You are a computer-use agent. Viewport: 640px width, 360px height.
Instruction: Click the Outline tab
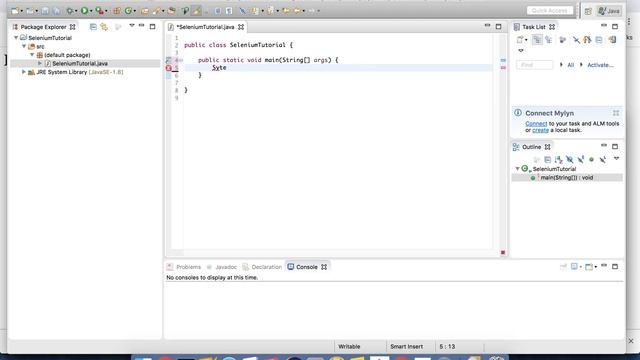[531, 147]
